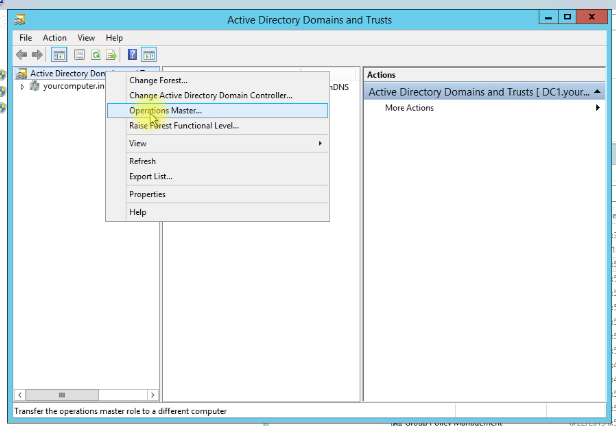Click More Actions in Actions pane
616x426 pixels.
(x=409, y=108)
